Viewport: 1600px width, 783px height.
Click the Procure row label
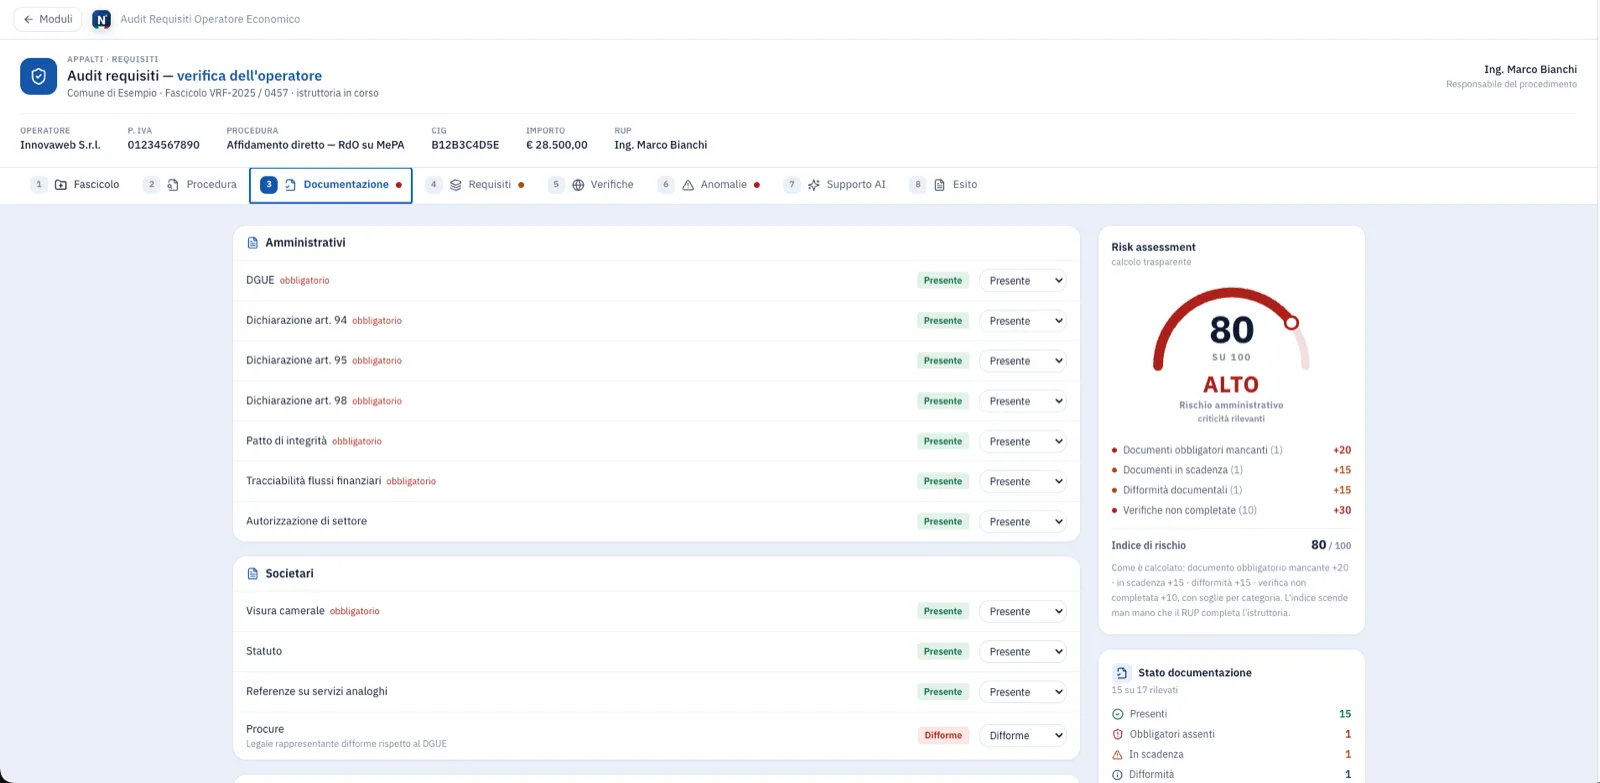pos(265,729)
